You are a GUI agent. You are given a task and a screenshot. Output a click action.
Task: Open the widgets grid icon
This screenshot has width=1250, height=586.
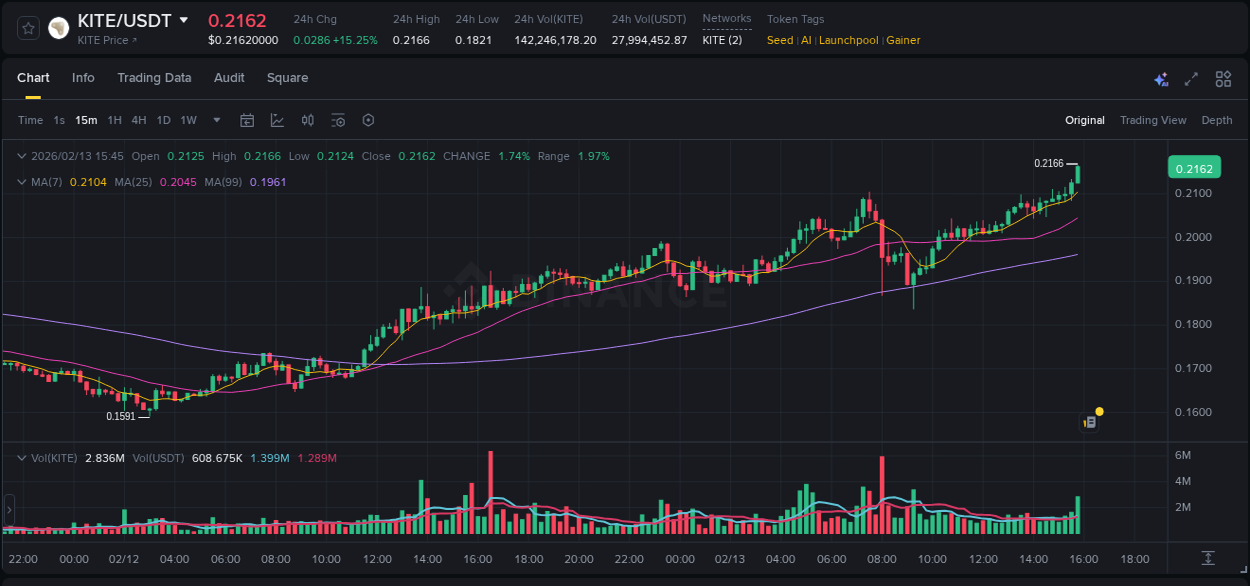coord(1223,78)
